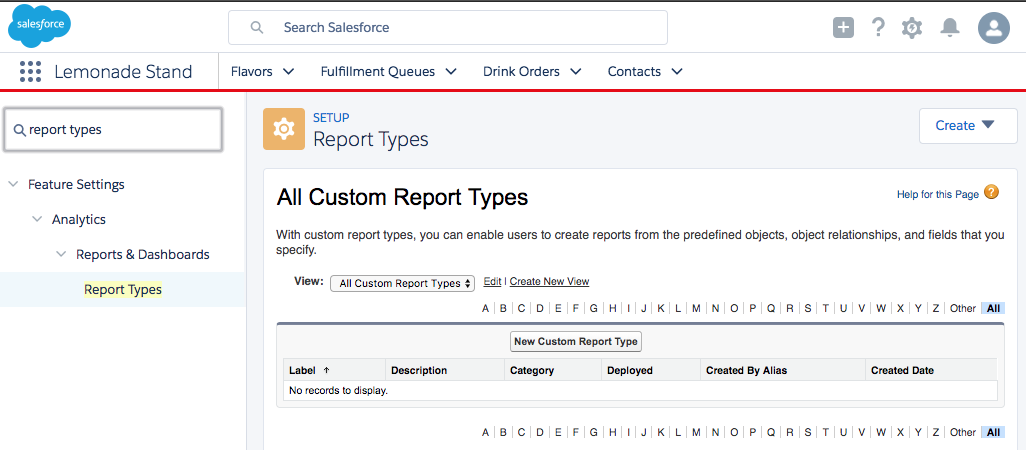Click the New Custom Report Type button

575,342
